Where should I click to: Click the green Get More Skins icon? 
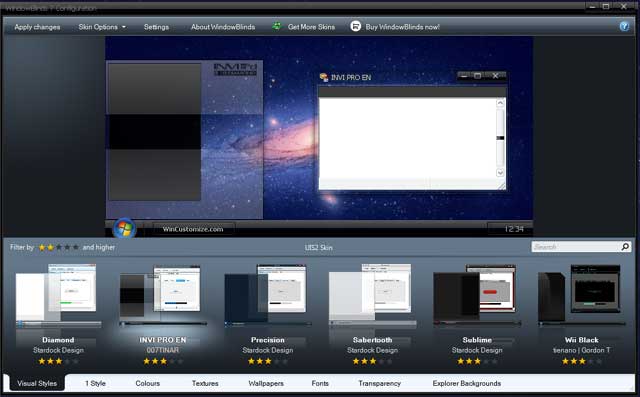click(277, 27)
